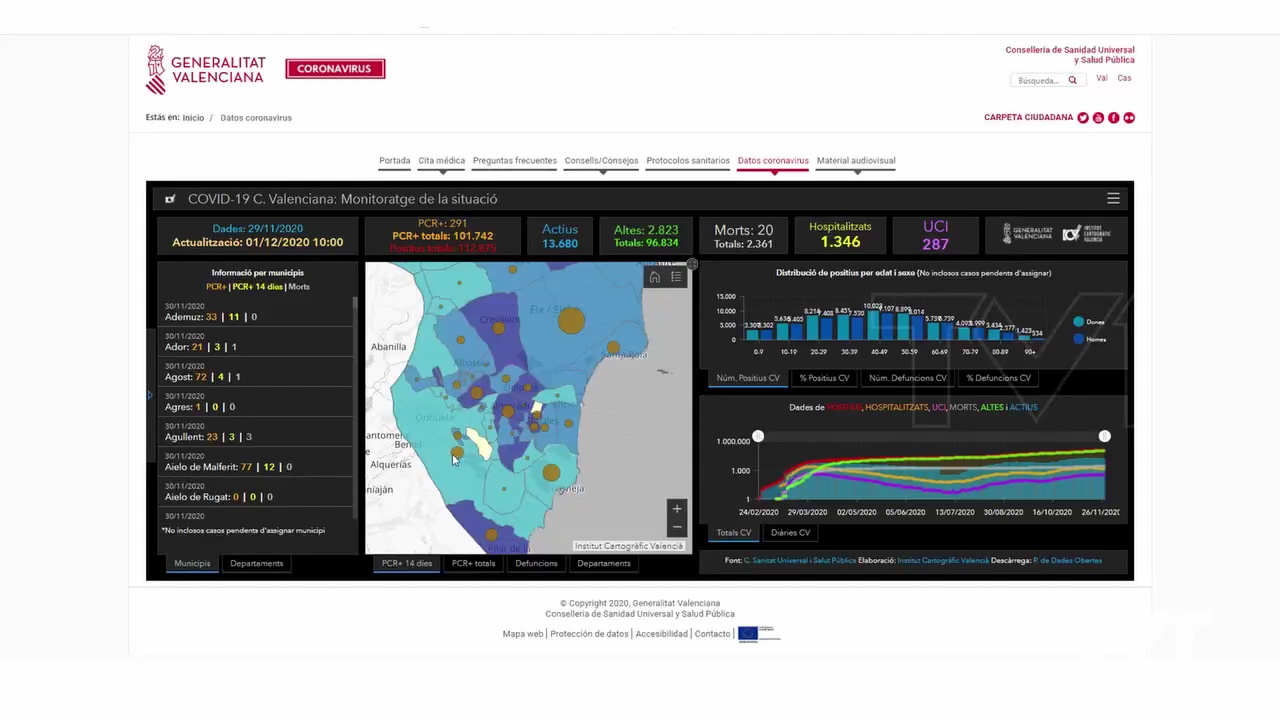Viewport: 1280px width, 720px height.
Task: Toggle Homes series in chart legend
Action: pos(1078,339)
